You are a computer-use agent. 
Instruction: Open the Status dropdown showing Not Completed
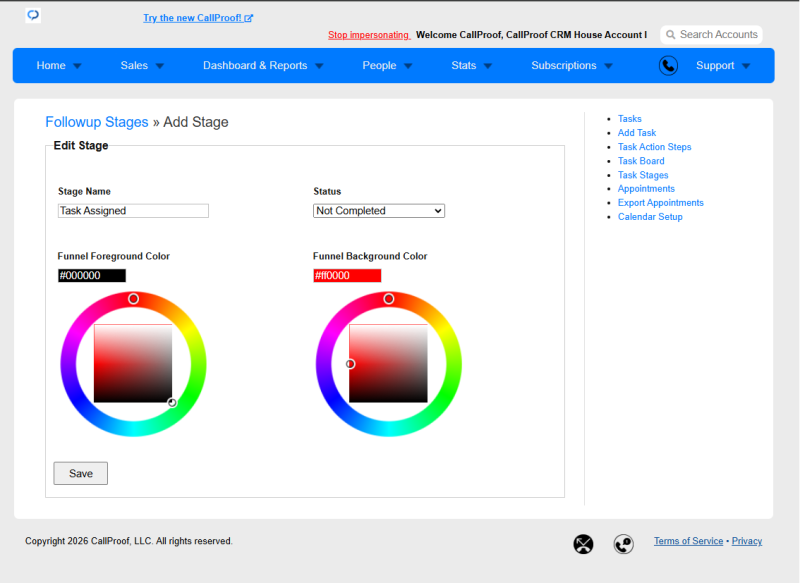tap(379, 211)
